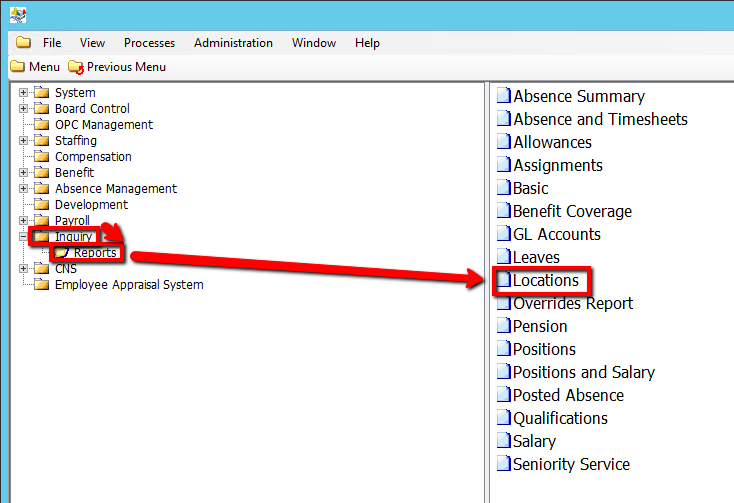Open the Qualifications report

tap(560, 419)
